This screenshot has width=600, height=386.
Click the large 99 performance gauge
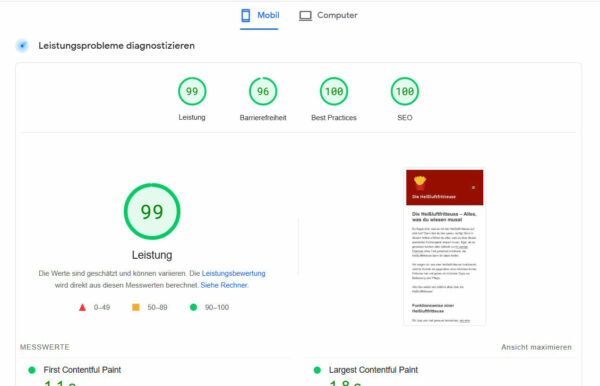click(x=152, y=211)
